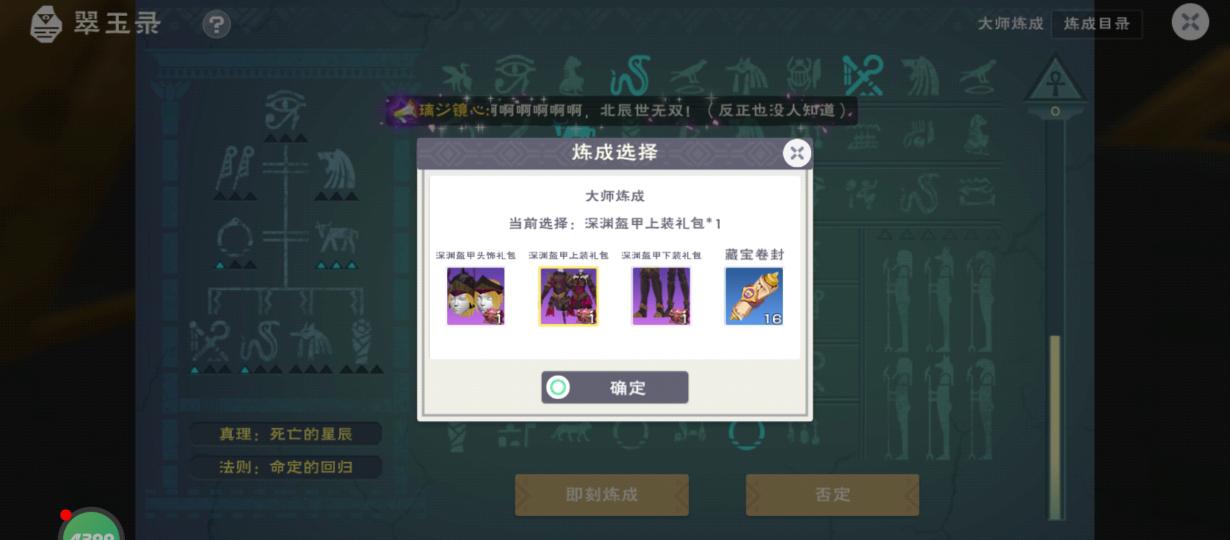Click the 大师炼成 label at top

coord(1011,23)
